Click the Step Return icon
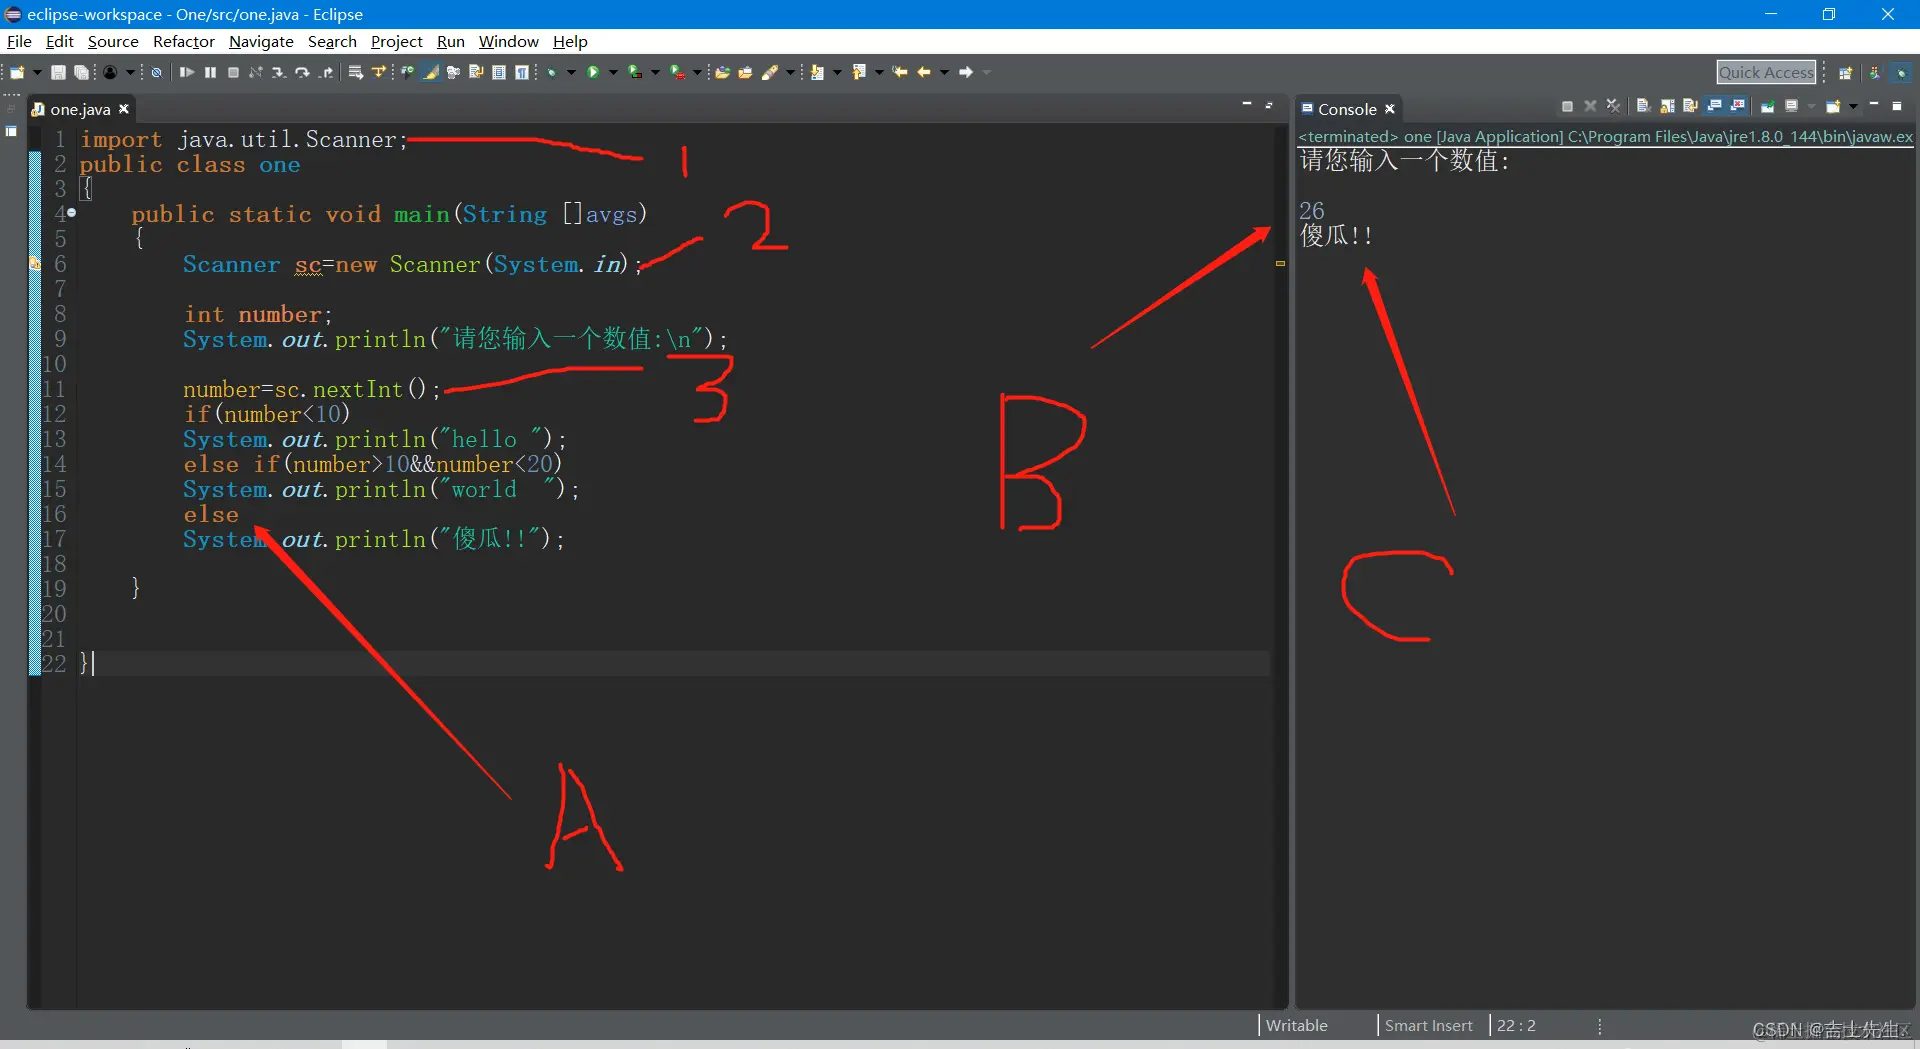1920x1049 pixels. coord(326,72)
